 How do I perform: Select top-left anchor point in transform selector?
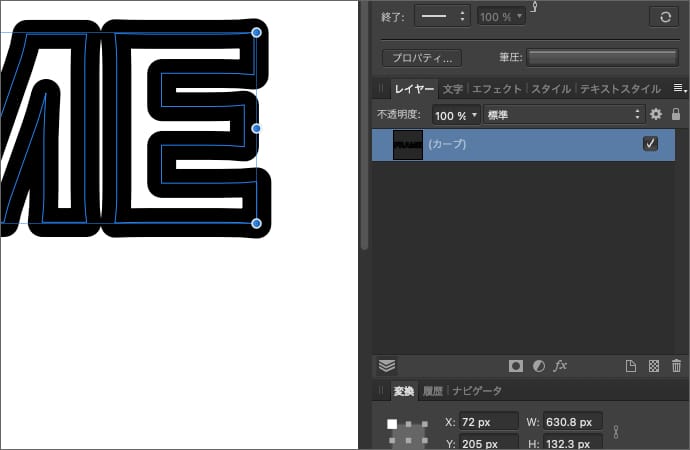pos(392,424)
